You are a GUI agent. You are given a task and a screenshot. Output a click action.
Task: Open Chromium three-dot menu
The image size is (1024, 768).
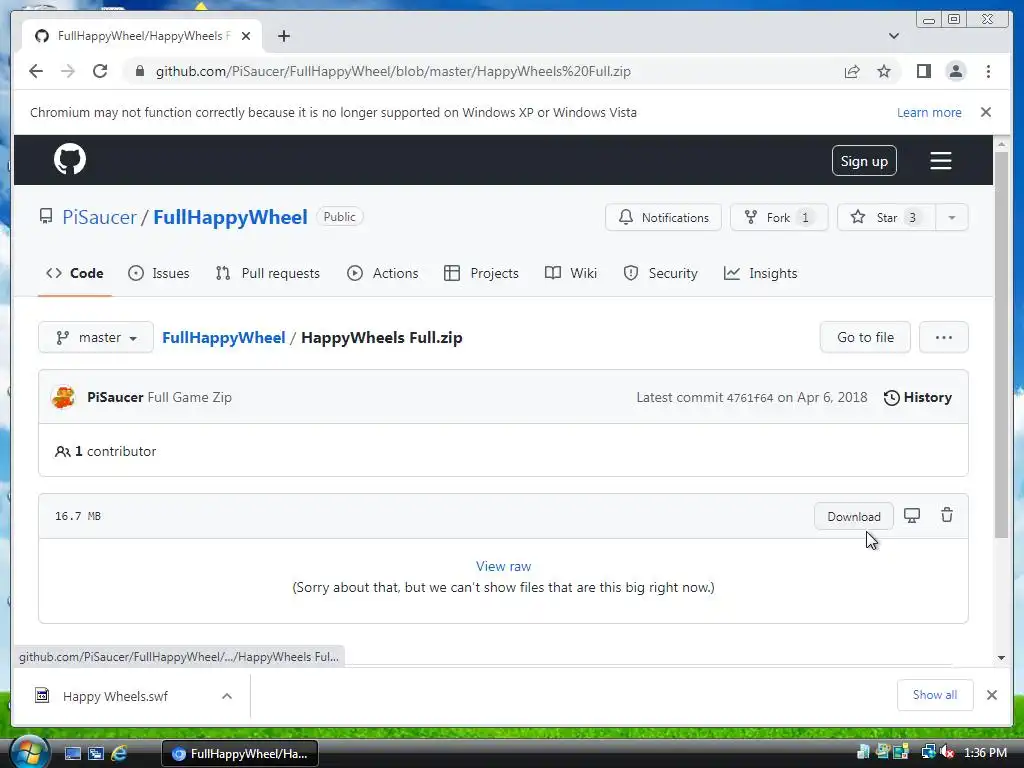tap(988, 71)
